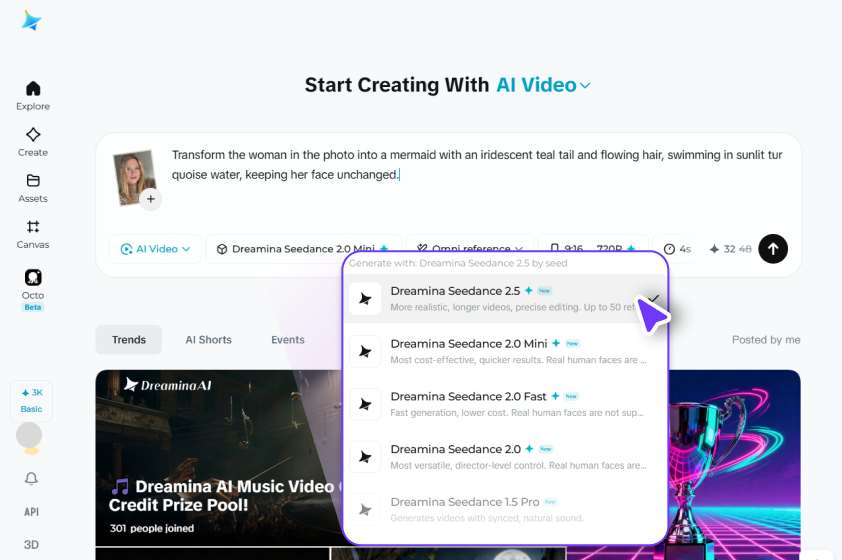Click the DreaminaAI logo on the banner
This screenshot has height=560, width=842.
[168, 384]
